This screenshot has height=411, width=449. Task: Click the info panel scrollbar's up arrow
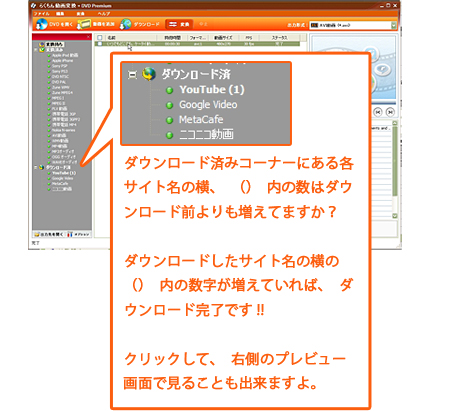point(395,123)
